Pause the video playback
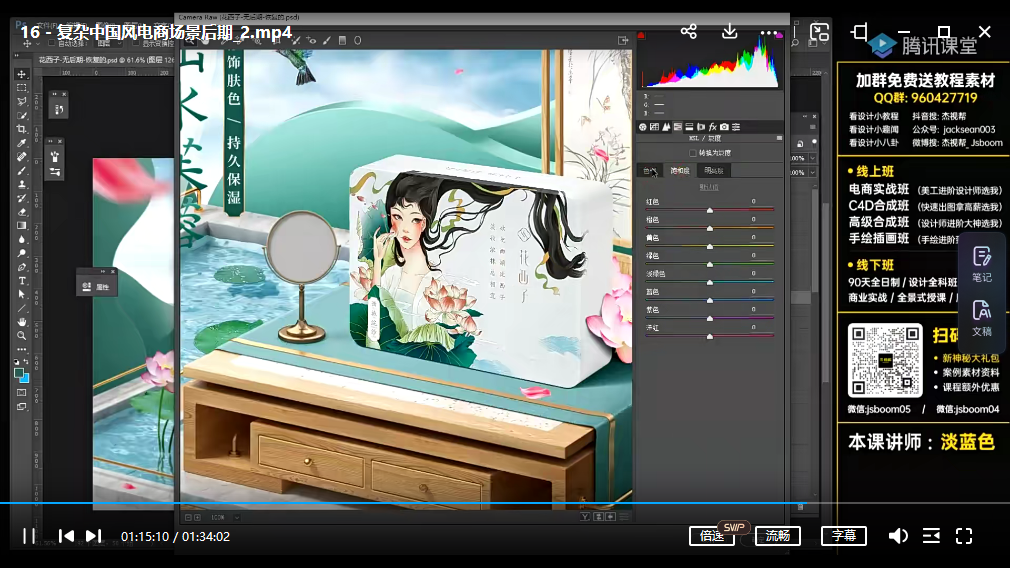Viewport: 1010px width, 568px height. coord(29,536)
